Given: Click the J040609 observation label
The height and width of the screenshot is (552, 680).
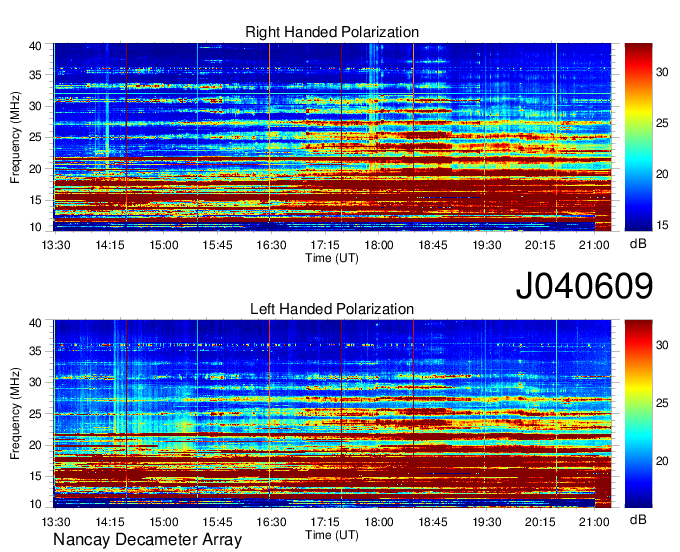Looking at the screenshot, I should coord(584,286).
